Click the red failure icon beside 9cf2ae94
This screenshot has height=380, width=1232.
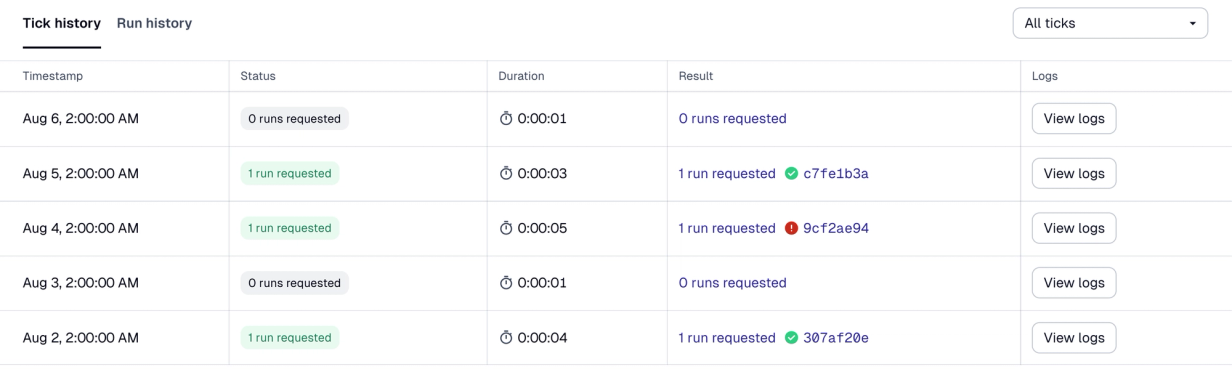click(792, 228)
